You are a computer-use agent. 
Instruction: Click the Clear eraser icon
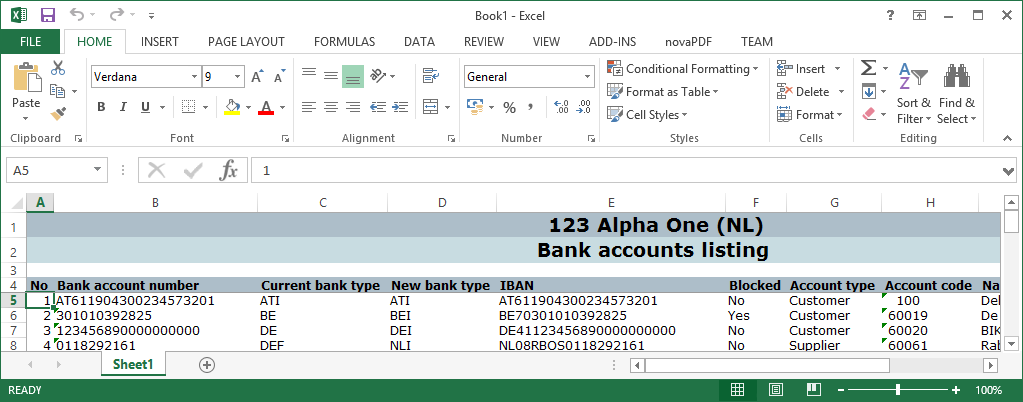[x=868, y=114]
